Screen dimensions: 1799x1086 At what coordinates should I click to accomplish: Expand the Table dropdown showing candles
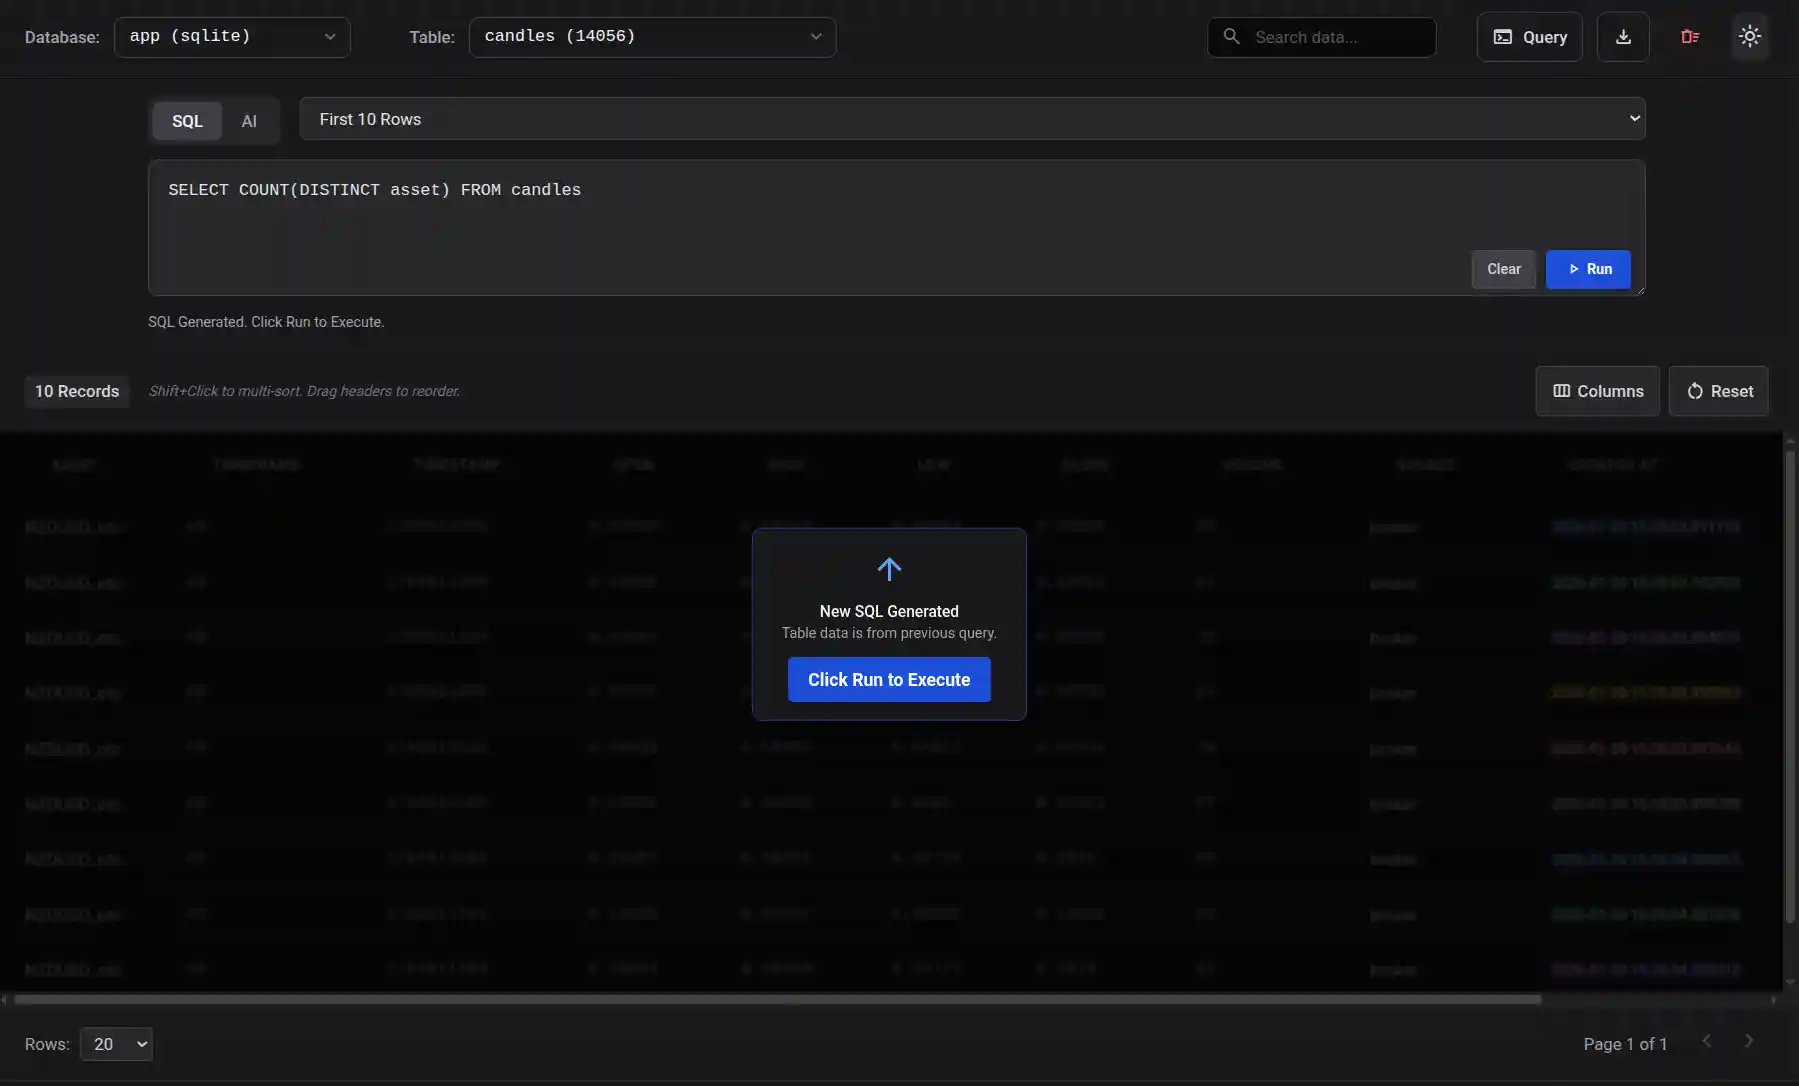[x=652, y=37]
